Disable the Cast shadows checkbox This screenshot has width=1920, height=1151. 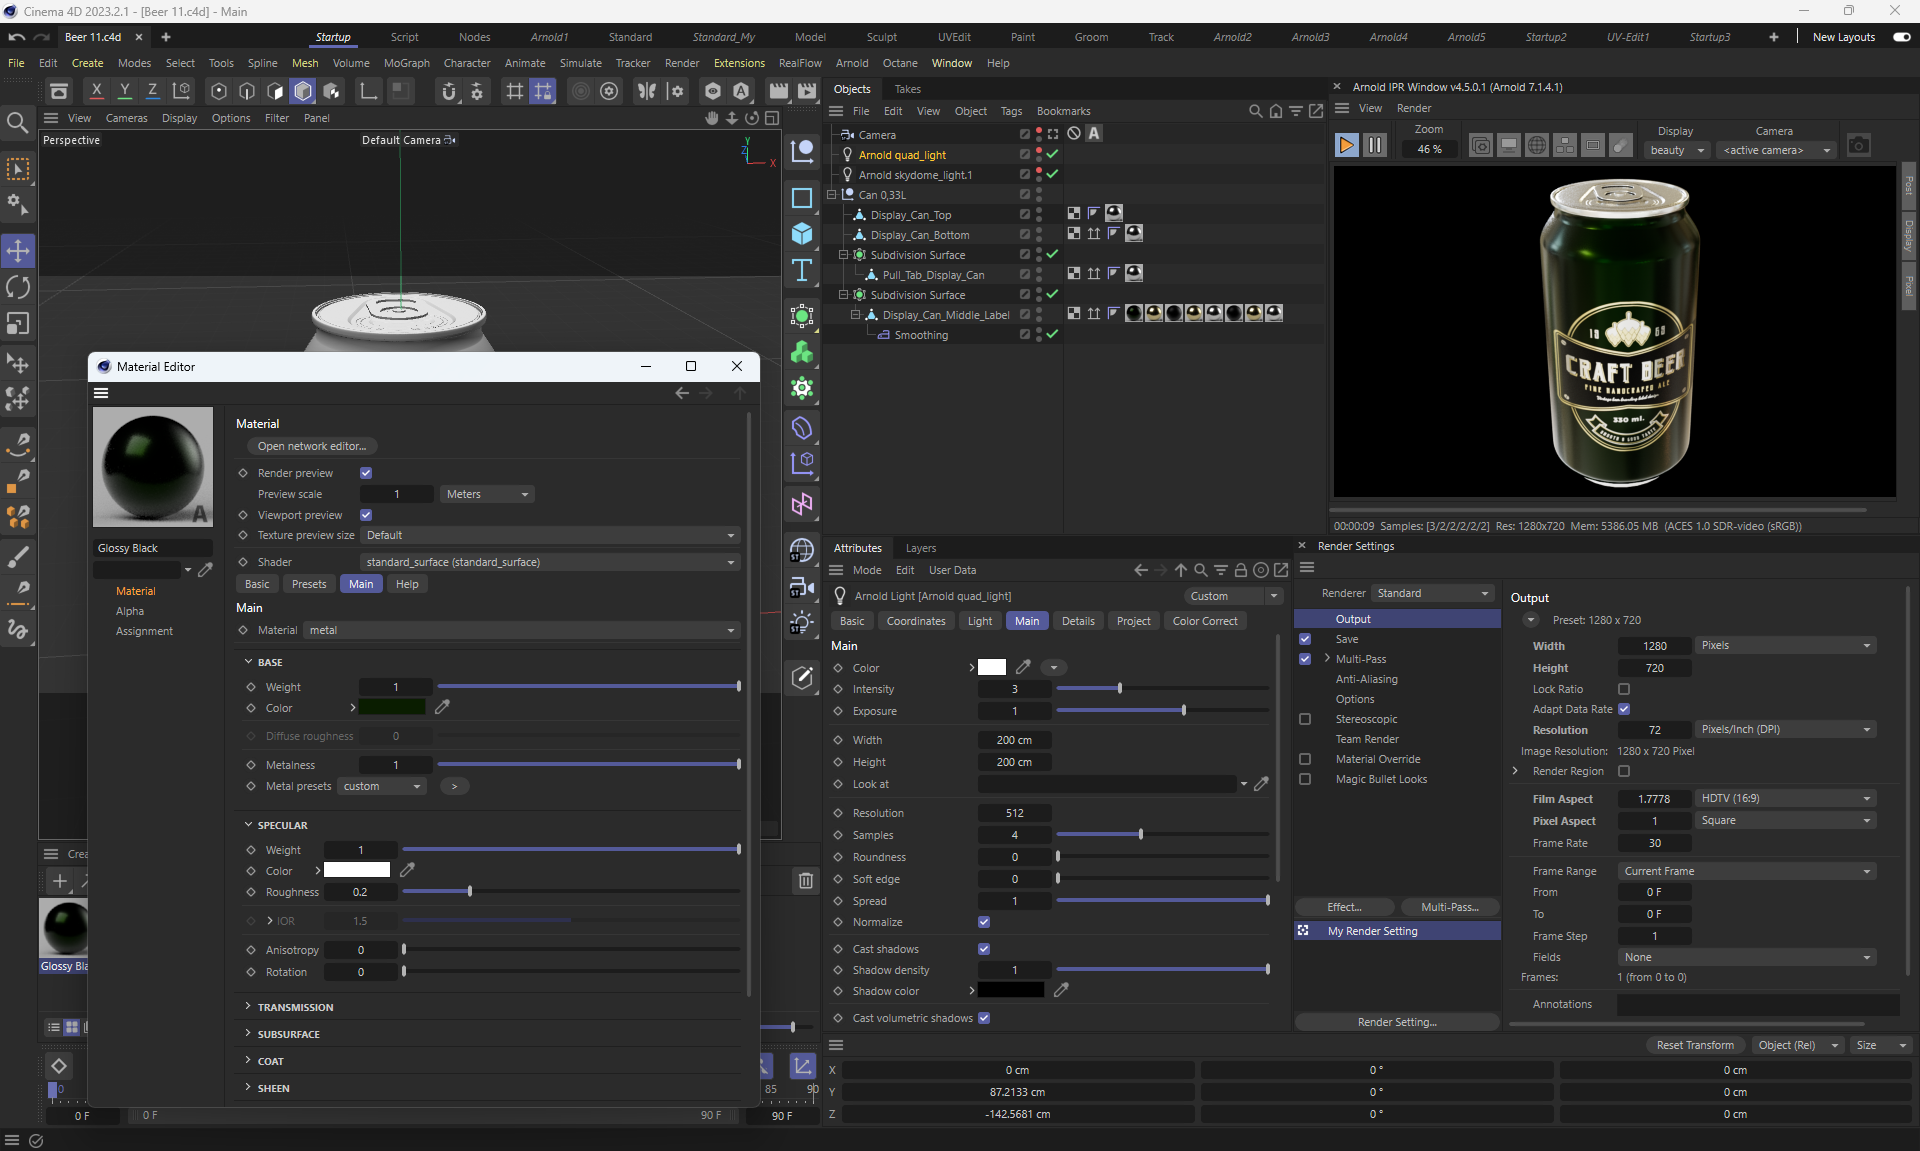984,949
